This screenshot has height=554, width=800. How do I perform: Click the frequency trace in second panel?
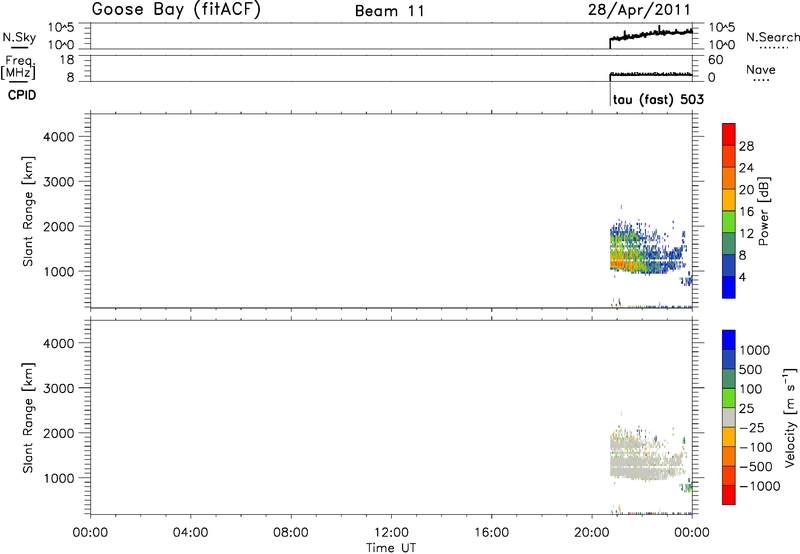click(x=651, y=74)
